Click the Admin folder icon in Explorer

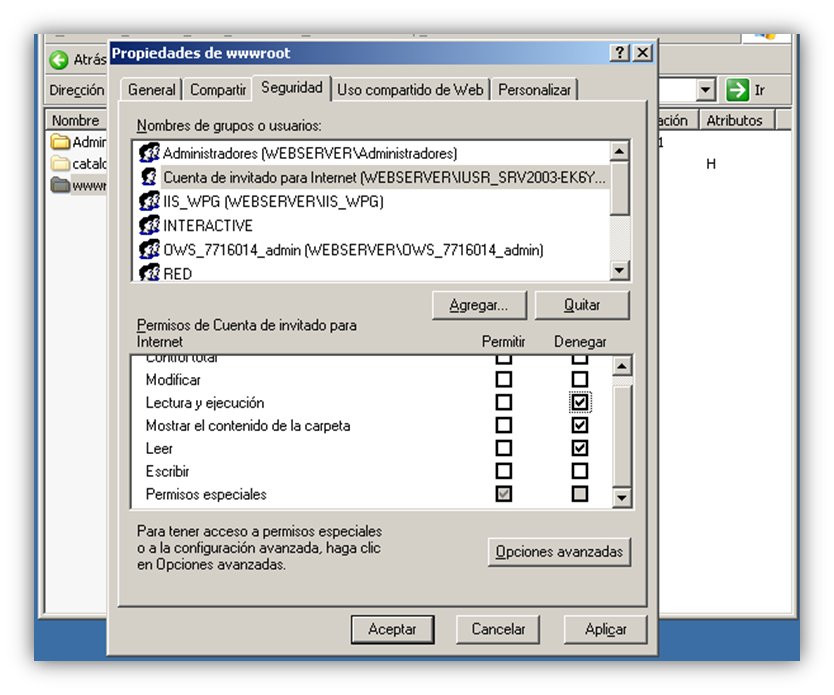point(60,142)
